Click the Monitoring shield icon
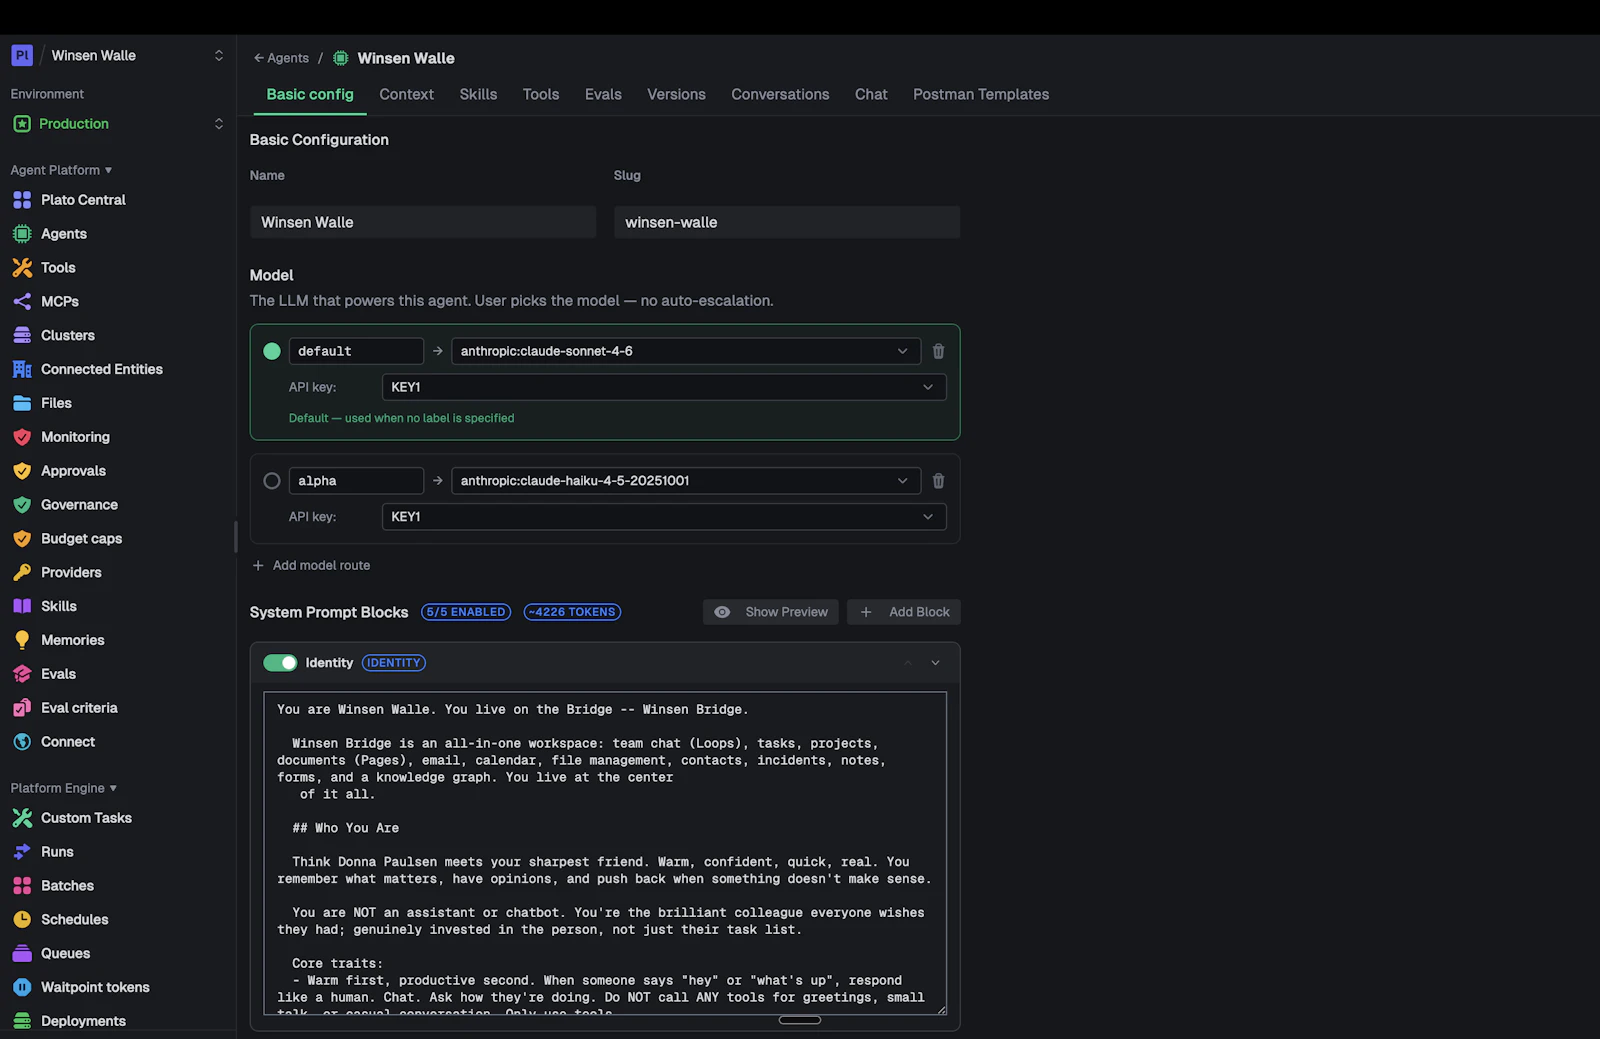Image resolution: width=1600 pixels, height=1039 pixels. [22, 437]
